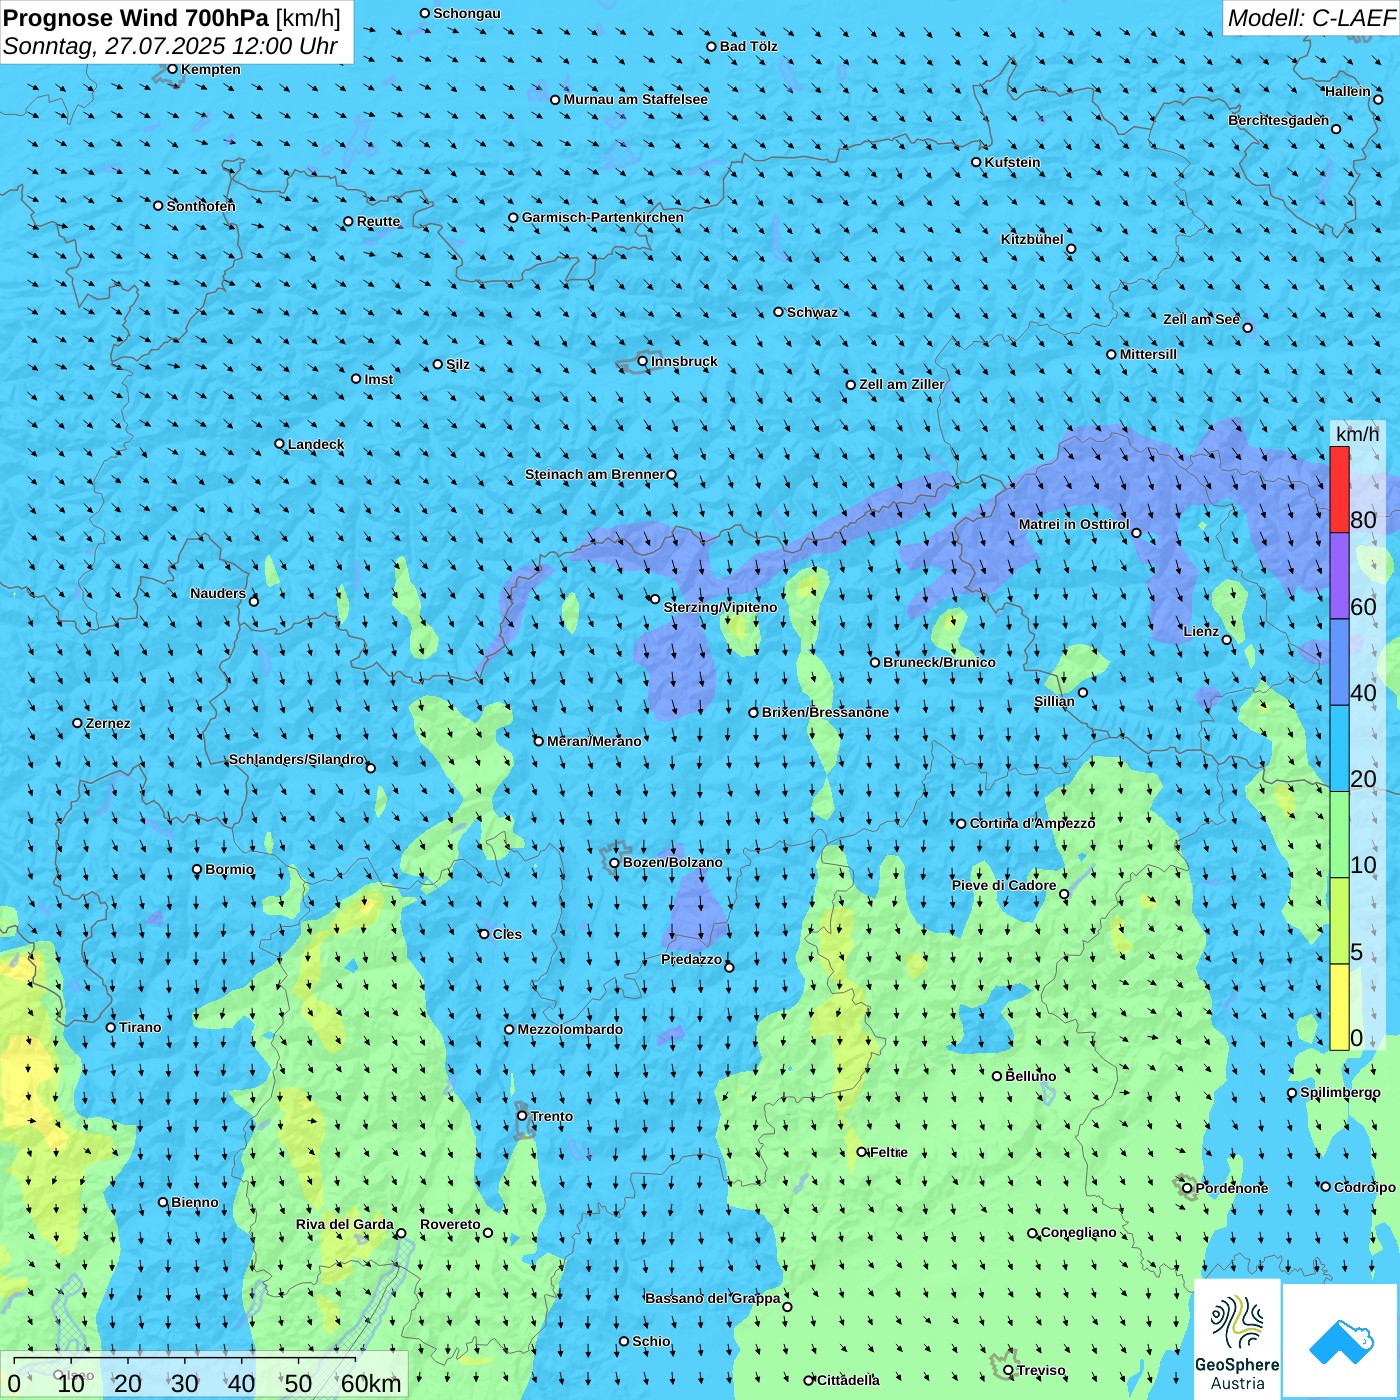Click the Berchtesgaden location label
Viewport: 1400px width, 1400px height.
[1279, 120]
